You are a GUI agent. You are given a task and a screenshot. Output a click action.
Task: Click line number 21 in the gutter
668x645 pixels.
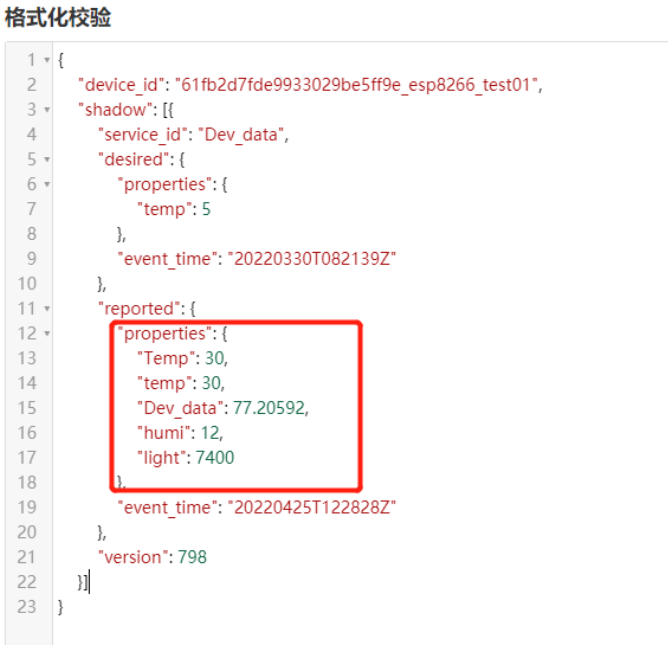27,557
